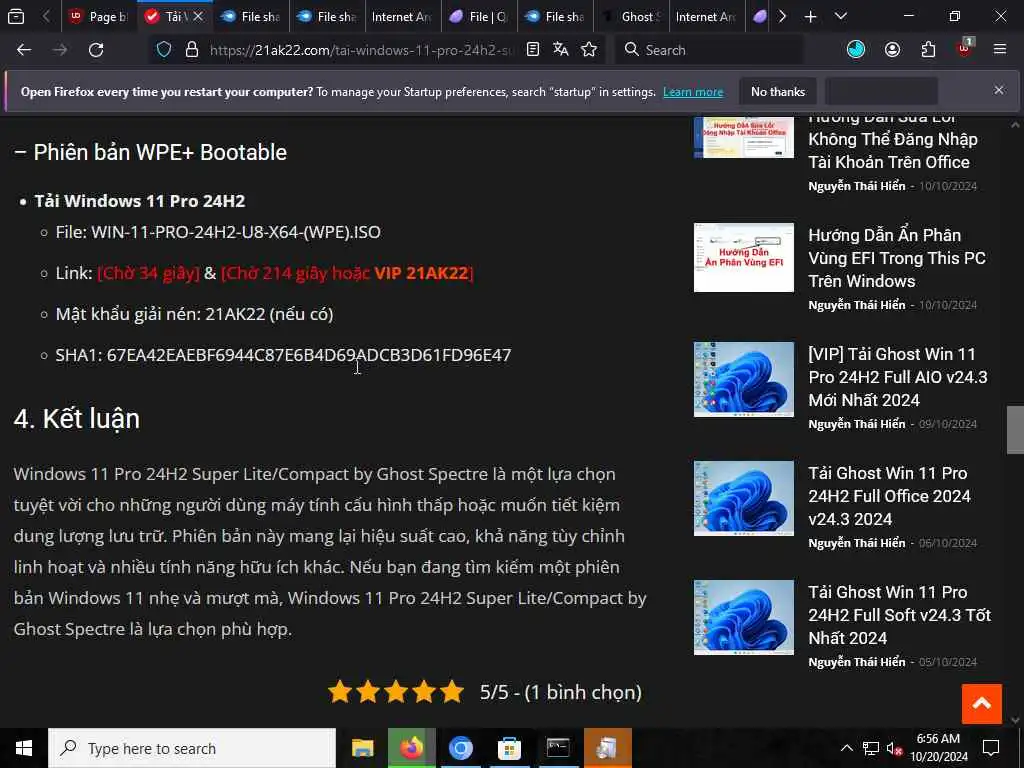Switch to the Page b tab

(x=99, y=17)
